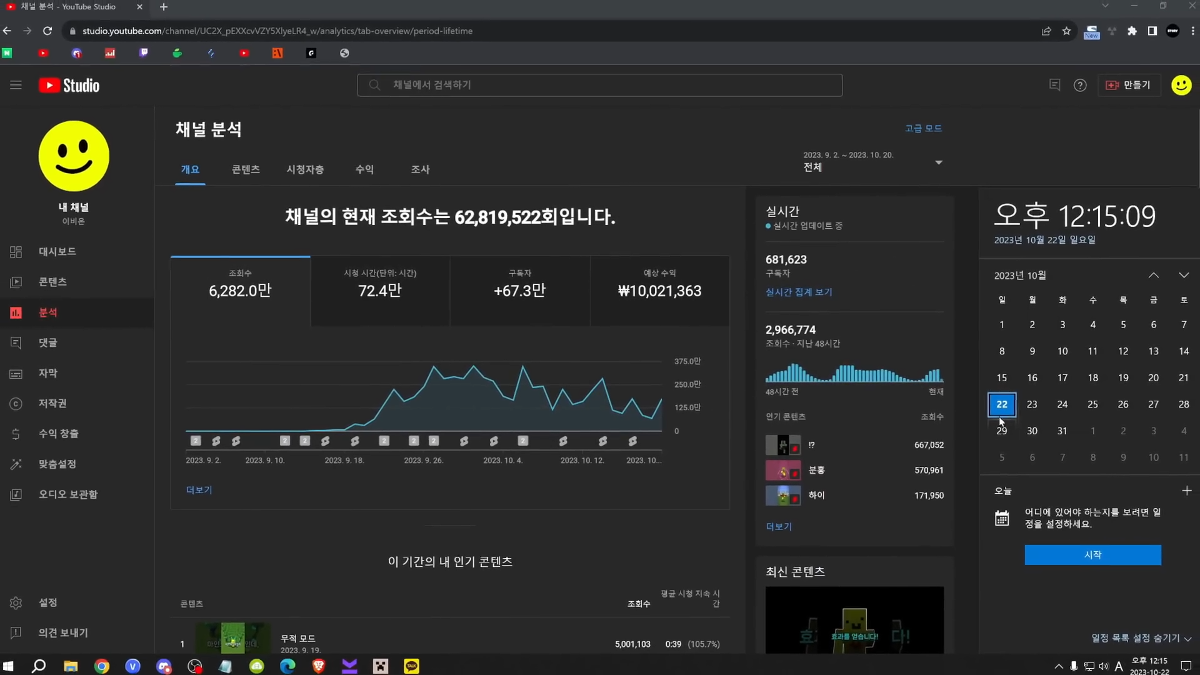Open KakaoTalk from the Windows taskbar

coord(411,666)
